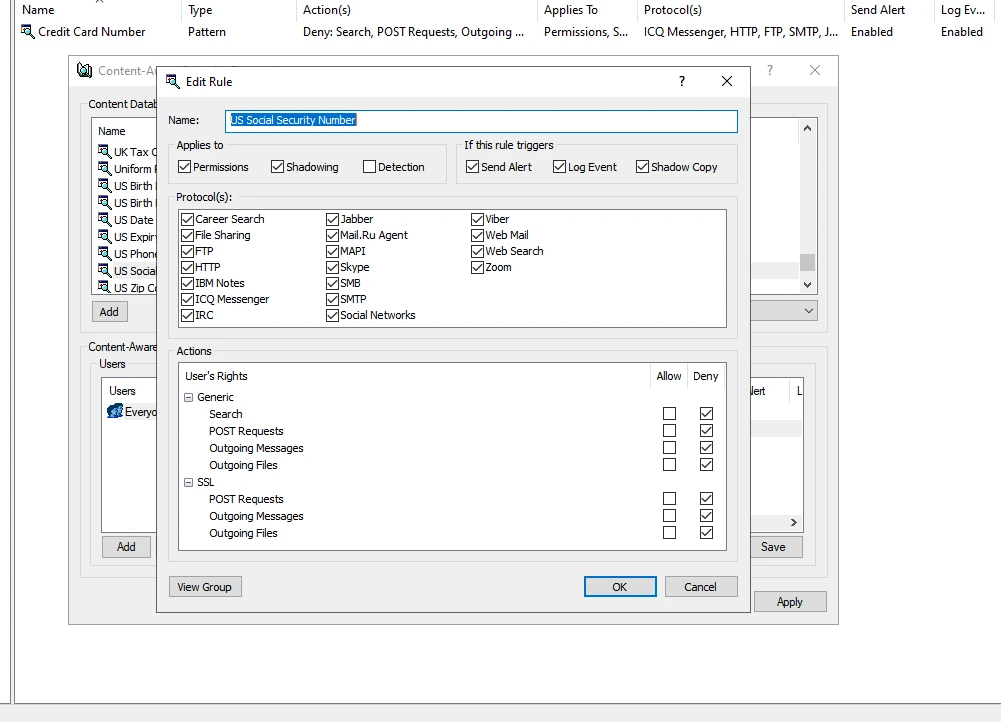
Task: Click the US Date content database icon
Action: click(x=104, y=220)
